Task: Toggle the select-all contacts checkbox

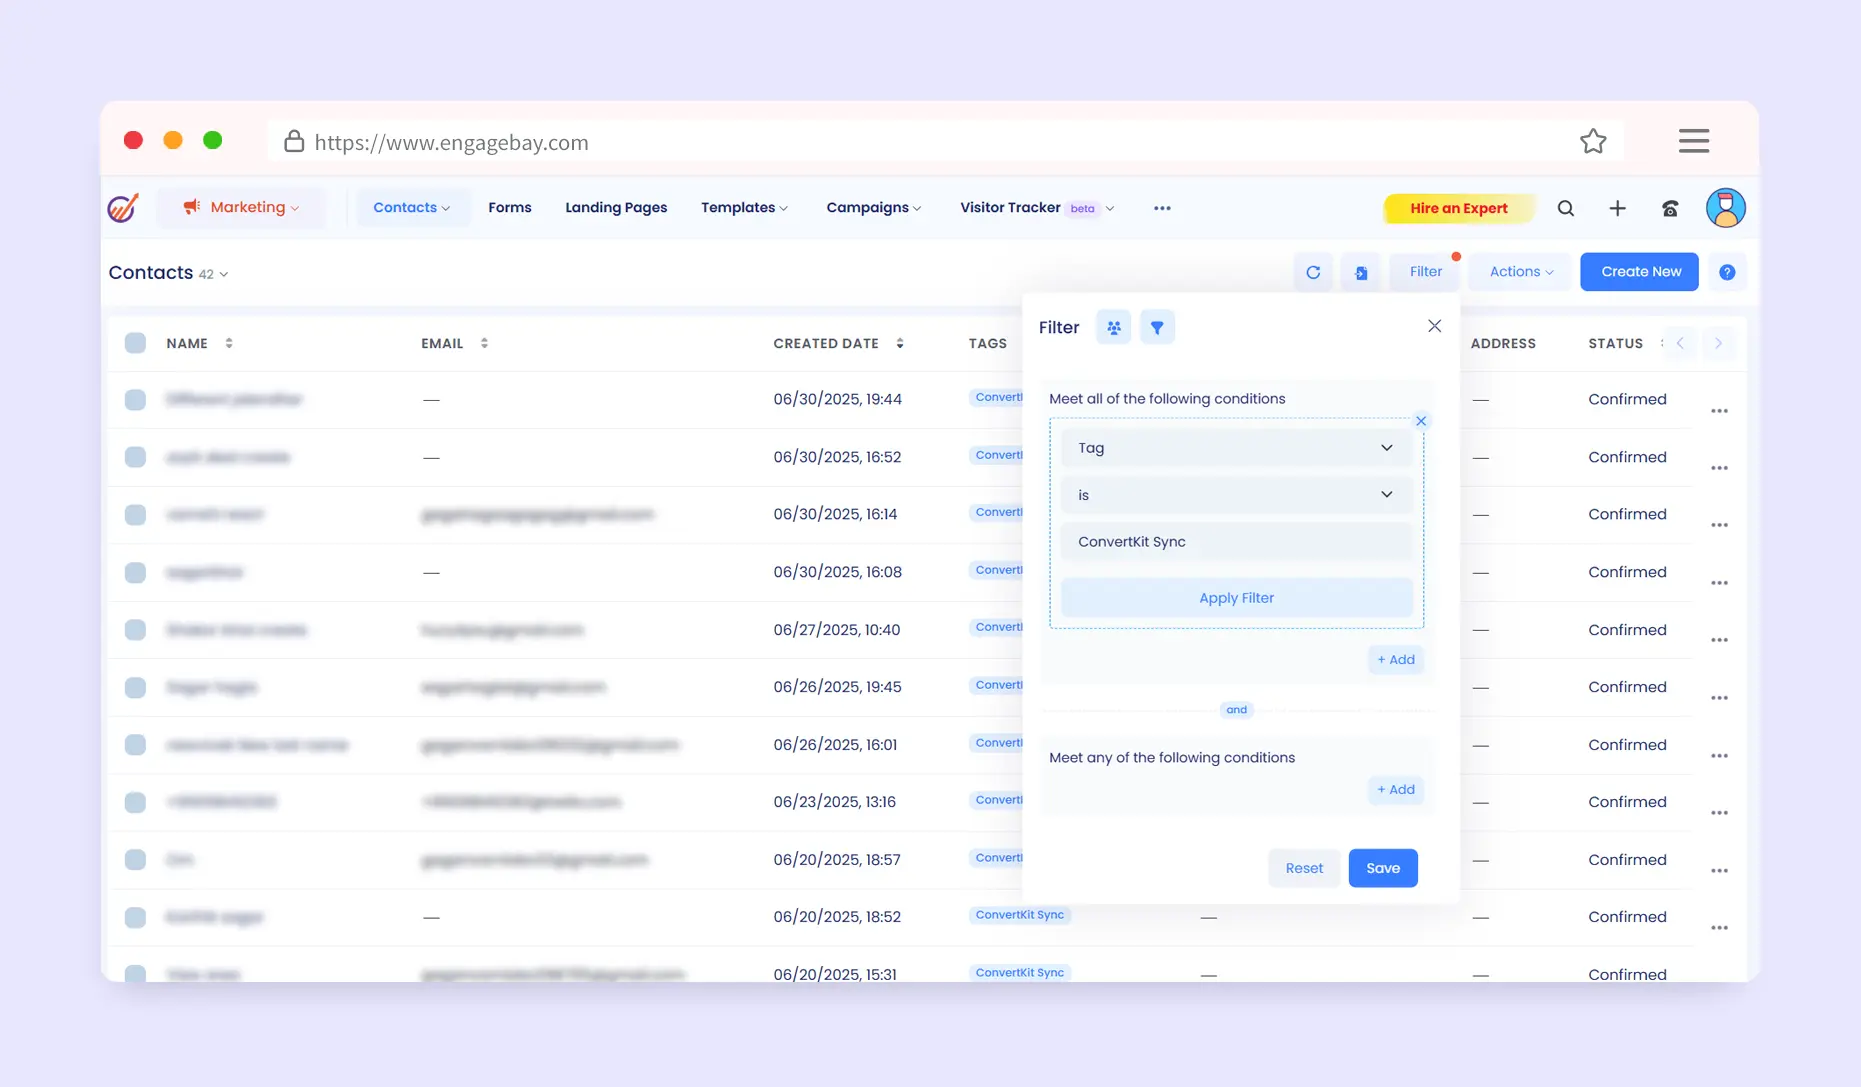Action: pyautogui.click(x=135, y=343)
